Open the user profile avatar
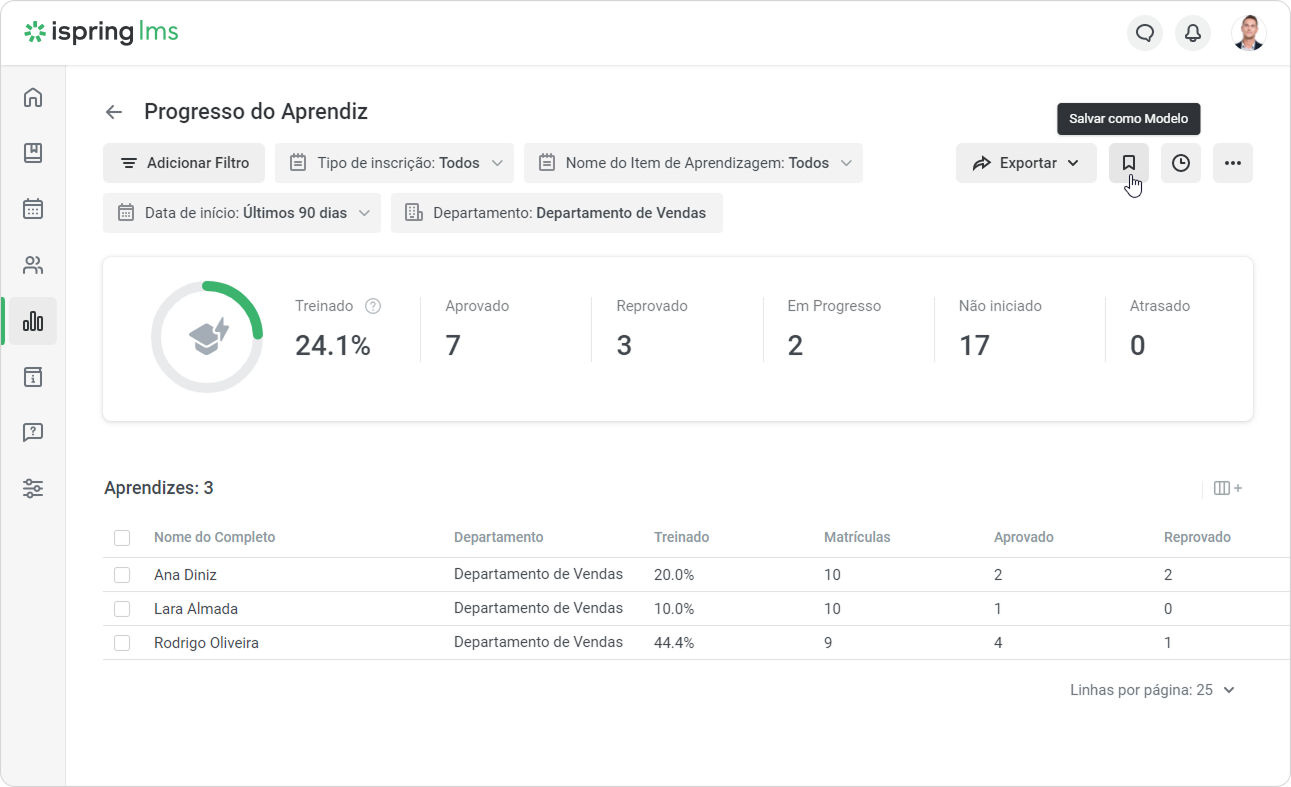 (1248, 33)
